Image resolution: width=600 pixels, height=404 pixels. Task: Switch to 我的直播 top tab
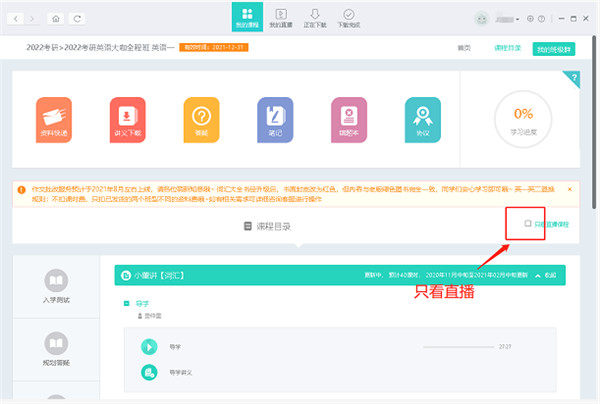(280, 17)
